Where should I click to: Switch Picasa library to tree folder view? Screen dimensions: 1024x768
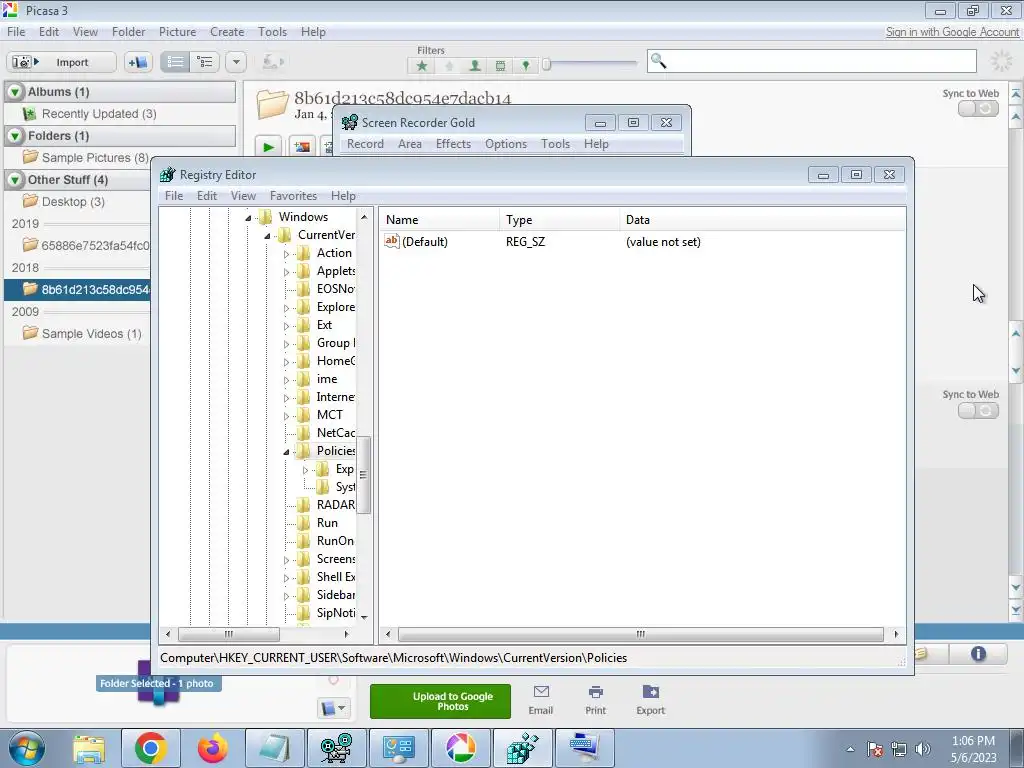point(205,62)
